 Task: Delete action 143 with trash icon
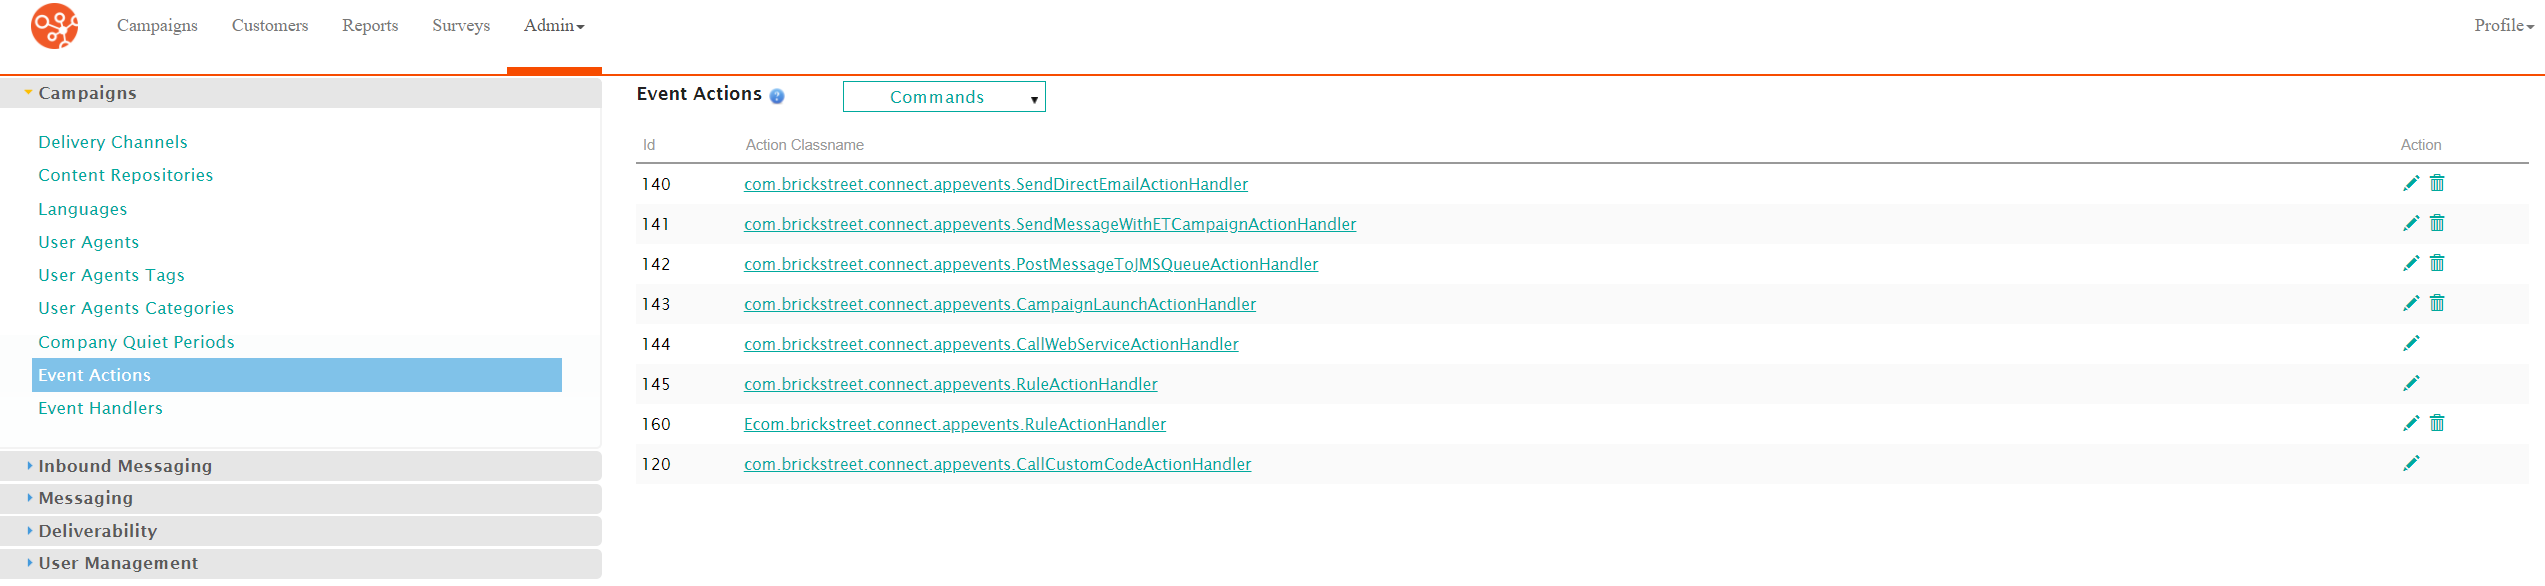[x=2437, y=303]
